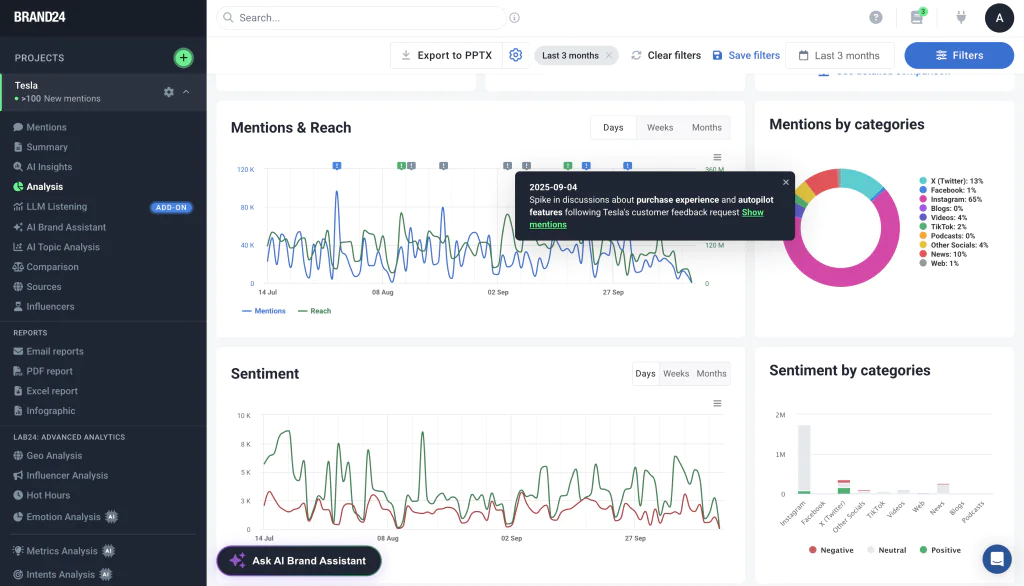Switch Sentiment chart to Months
Image resolution: width=1024 pixels, height=586 pixels.
711,374
